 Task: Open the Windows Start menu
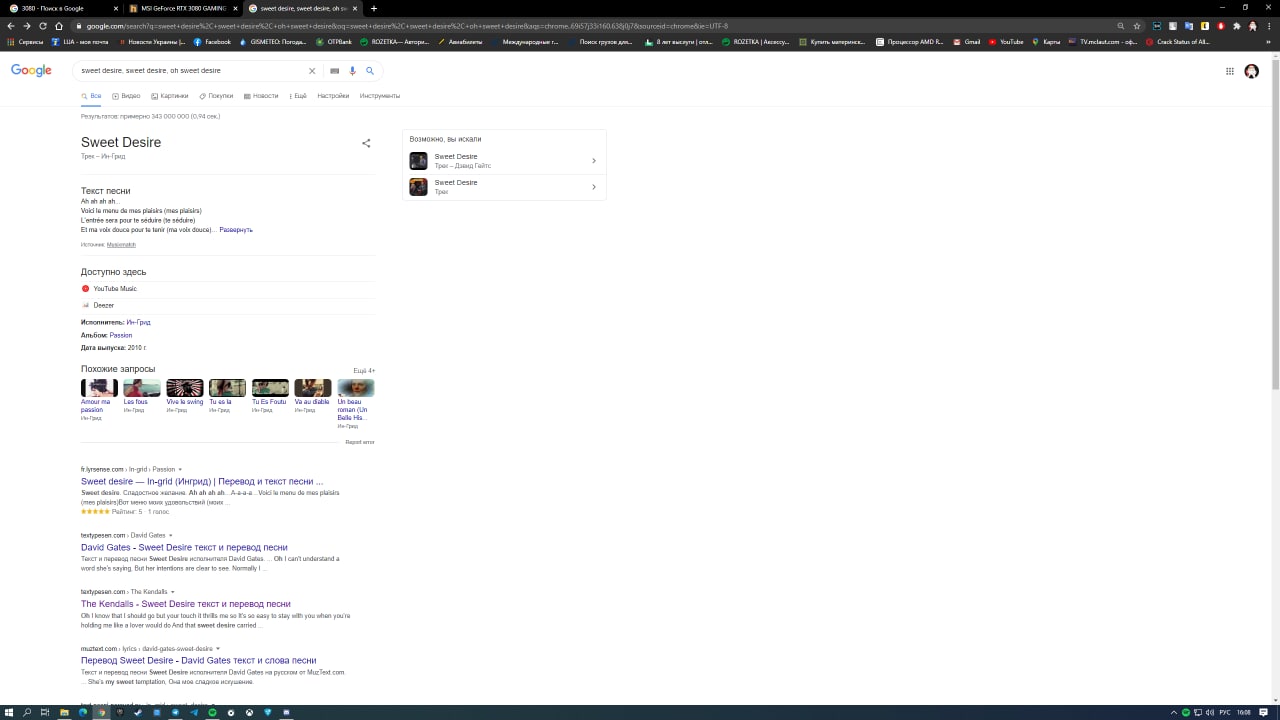click(9, 712)
